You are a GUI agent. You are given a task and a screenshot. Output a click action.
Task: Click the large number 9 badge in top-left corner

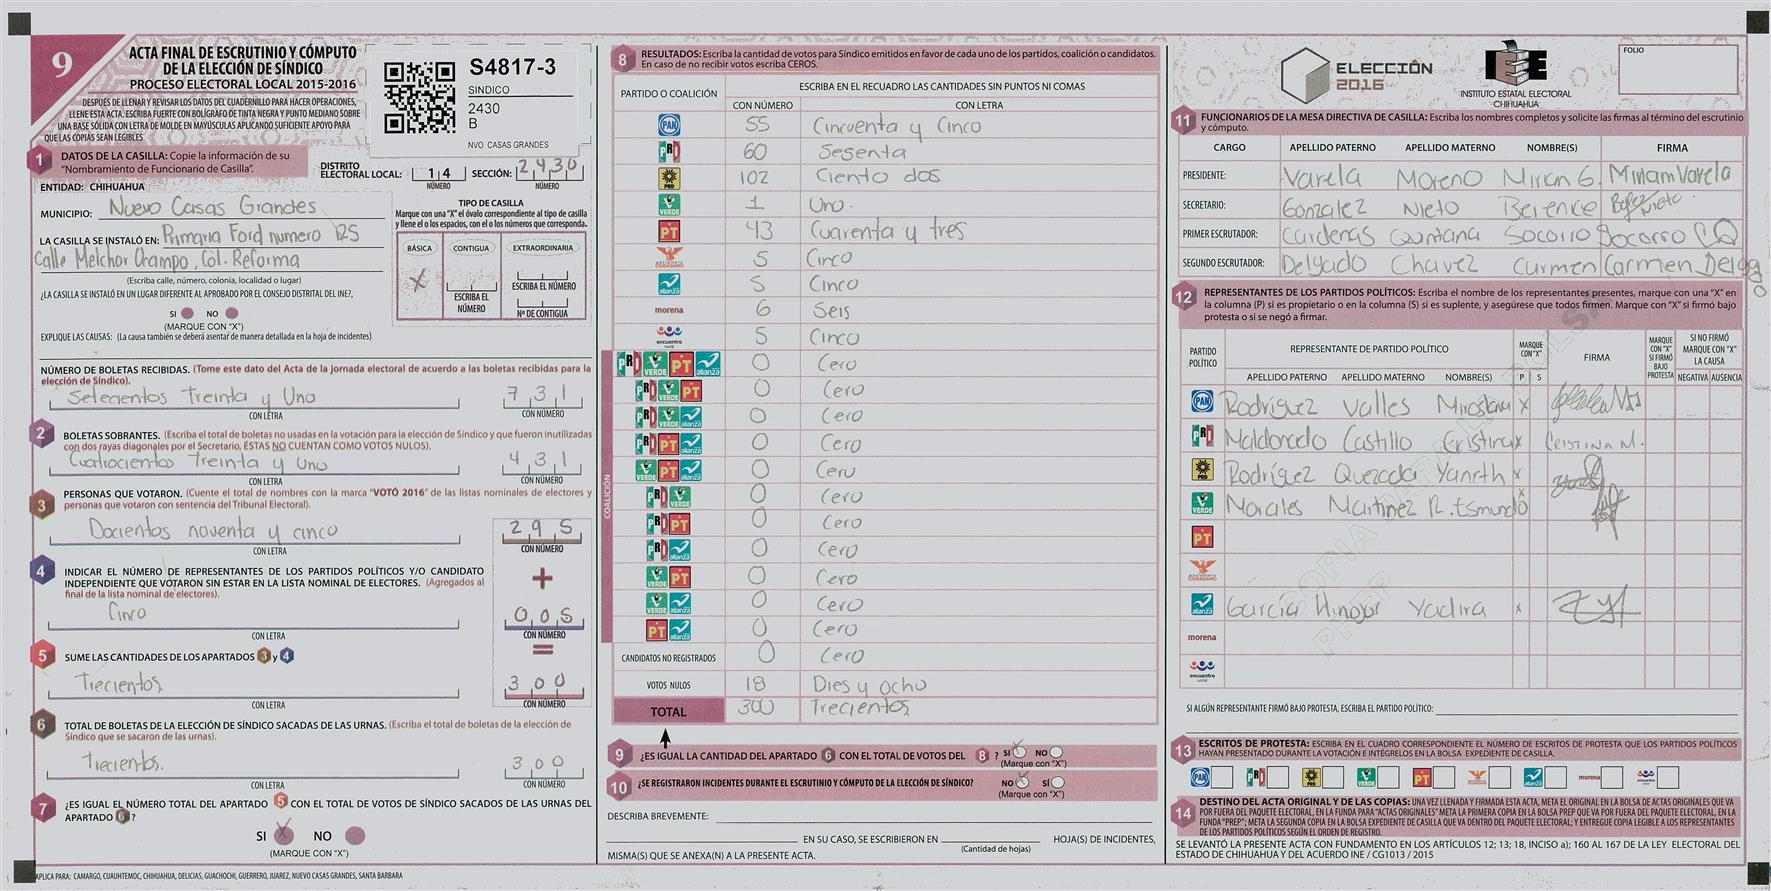[62, 66]
